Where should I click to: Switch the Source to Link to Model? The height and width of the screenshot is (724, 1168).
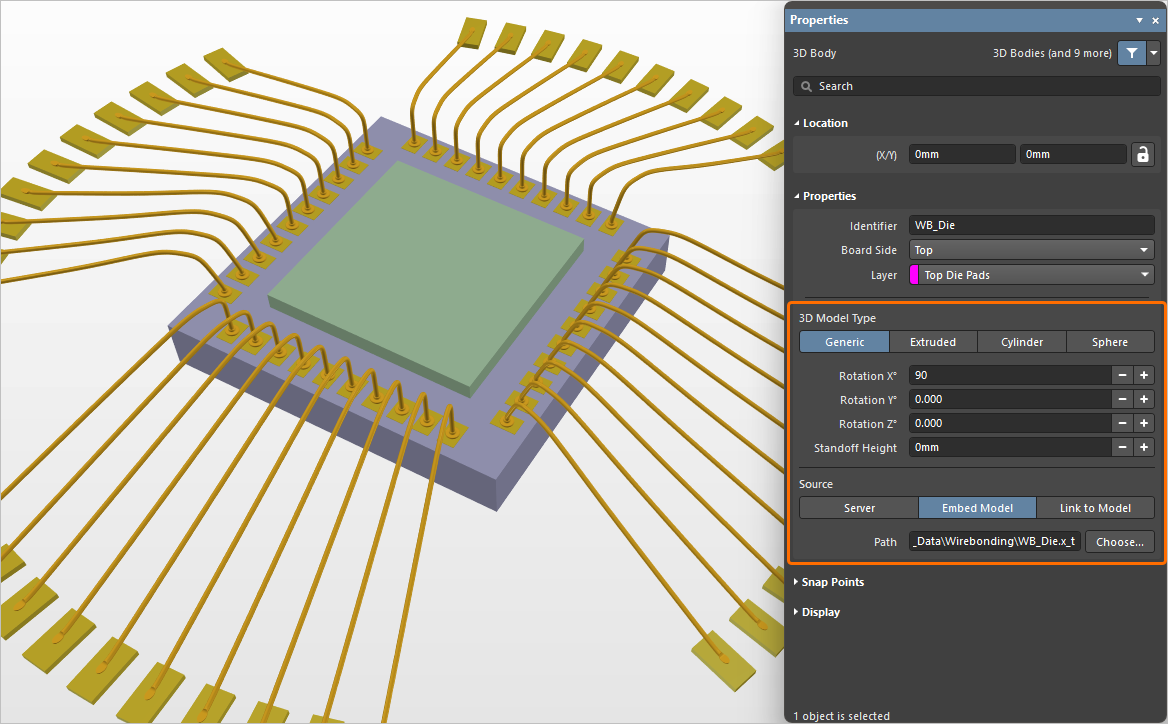[x=1096, y=507]
